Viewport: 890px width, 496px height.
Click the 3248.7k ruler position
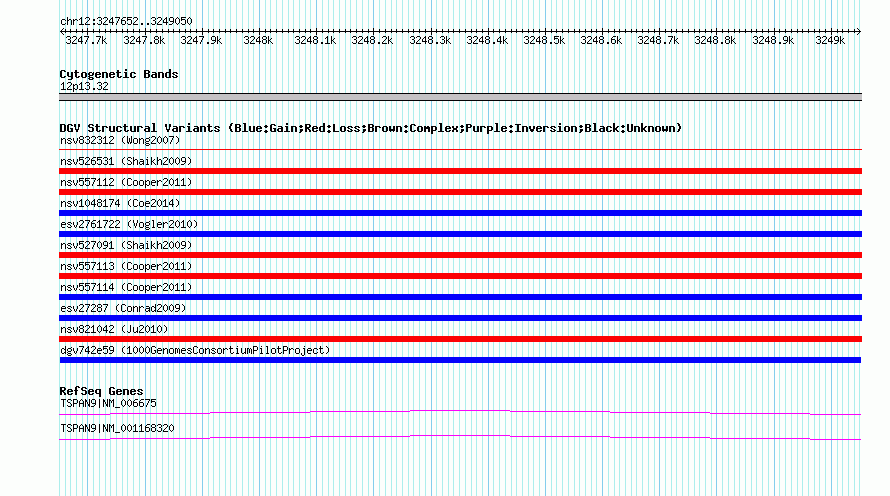pos(658,40)
